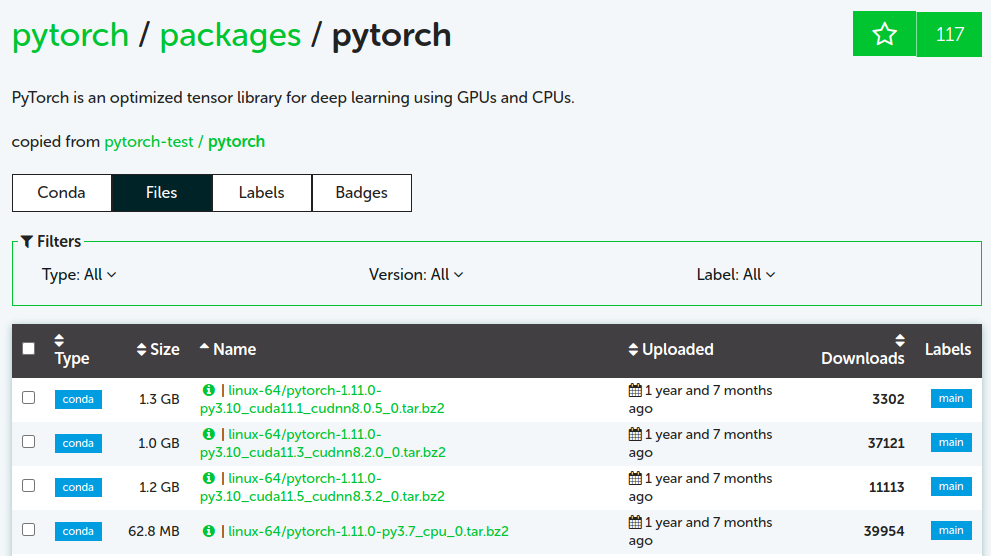
Task: Select the Files tab
Action: [x=162, y=193]
